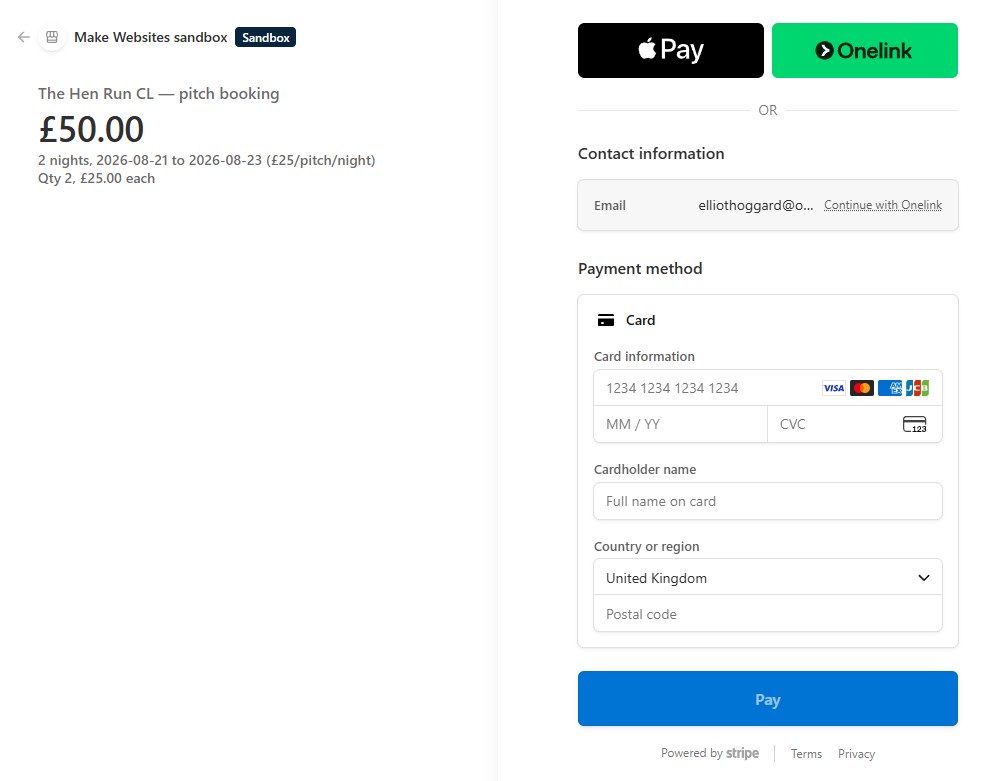This screenshot has width=998, height=781.
Task: Click the Make Websites store icon
Action: tap(52, 37)
